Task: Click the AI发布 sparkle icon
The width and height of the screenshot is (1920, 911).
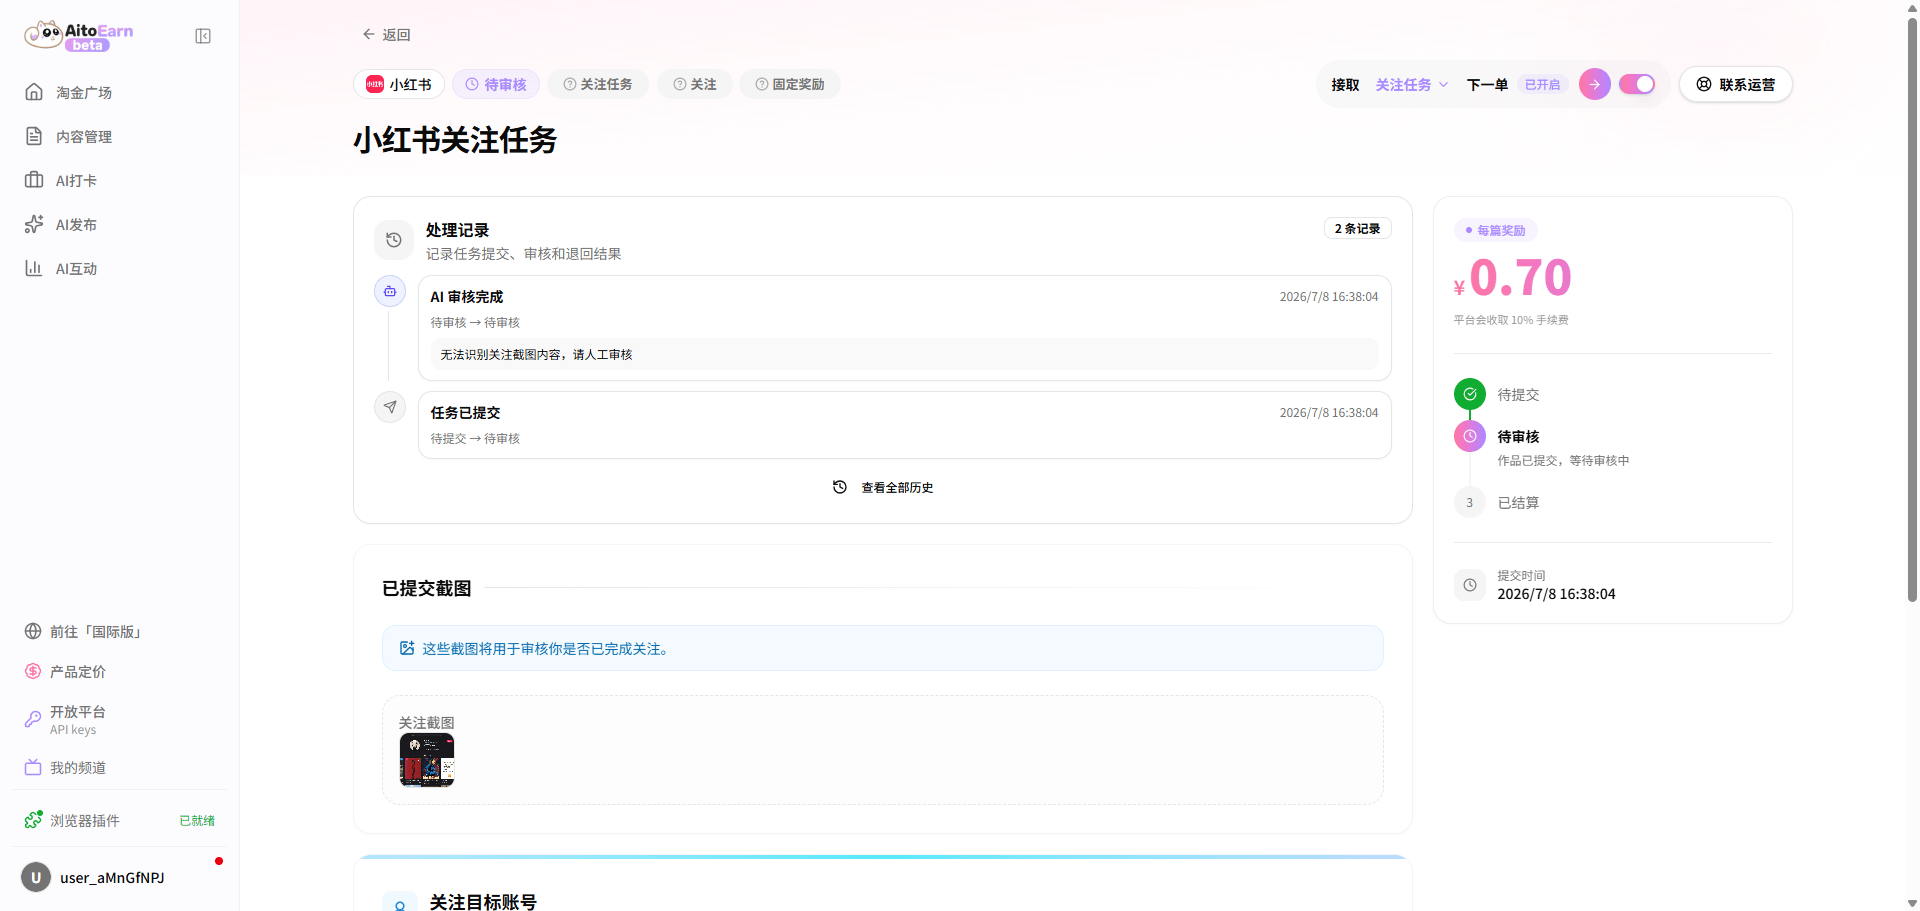Action: coord(34,224)
